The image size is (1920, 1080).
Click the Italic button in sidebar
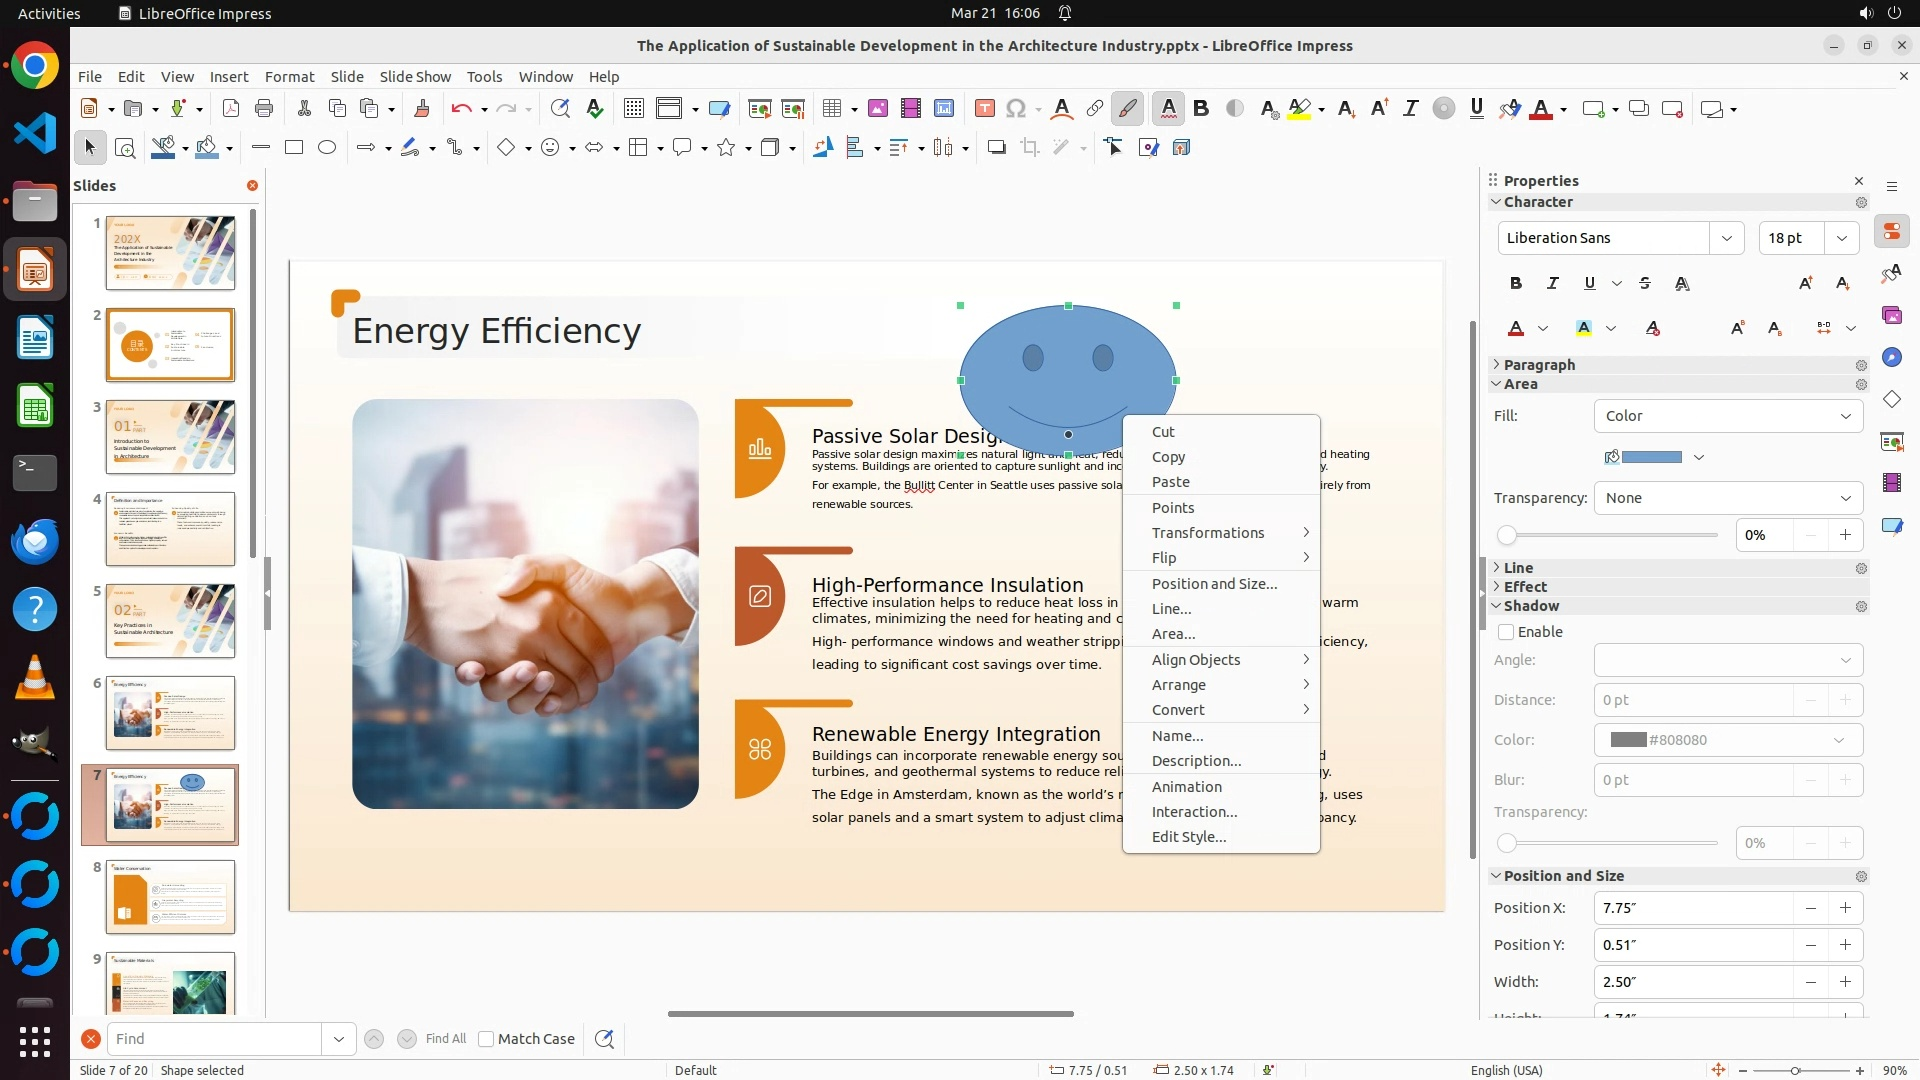[1553, 284]
